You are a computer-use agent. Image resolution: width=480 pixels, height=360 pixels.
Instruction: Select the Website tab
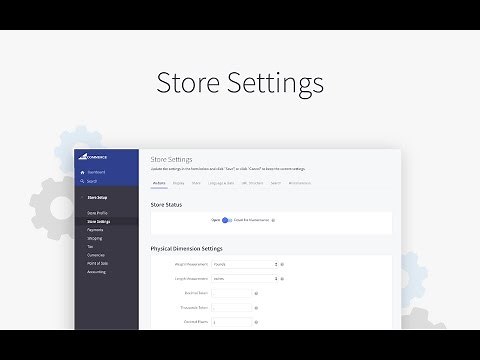(159, 183)
